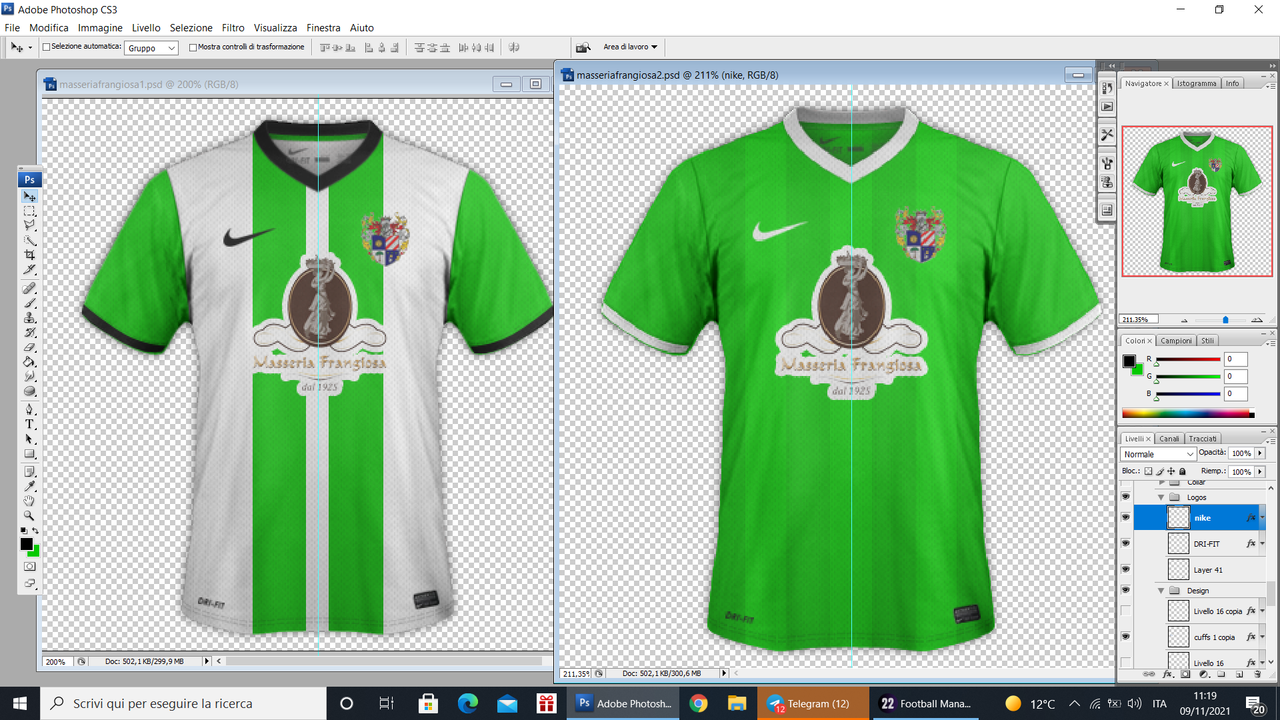Open Area di lavoro workspace menu
Image resolution: width=1280 pixels, height=720 pixels.
click(x=630, y=47)
